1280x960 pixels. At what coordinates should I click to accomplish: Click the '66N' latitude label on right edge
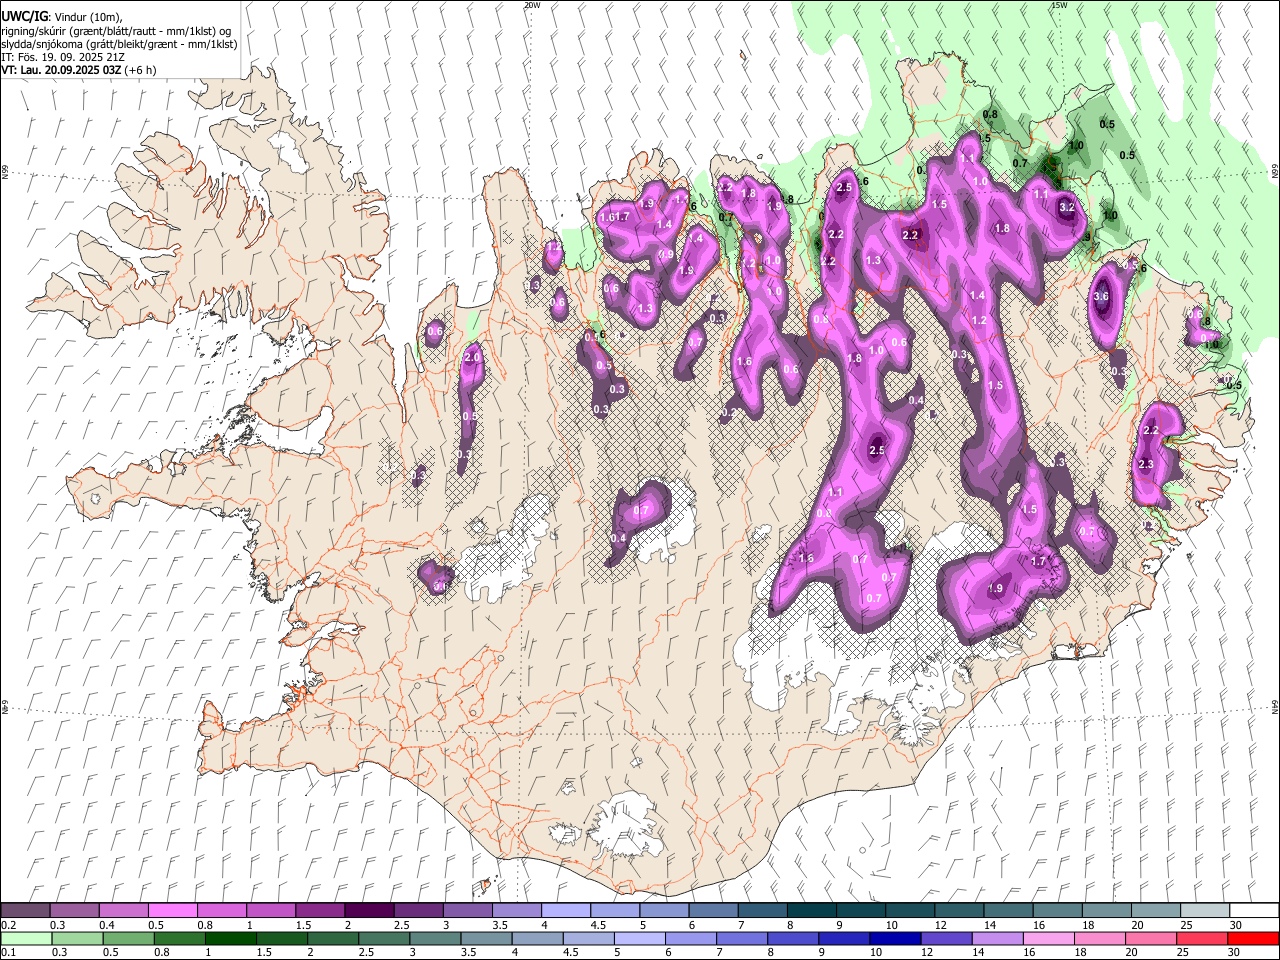coord(1275,171)
